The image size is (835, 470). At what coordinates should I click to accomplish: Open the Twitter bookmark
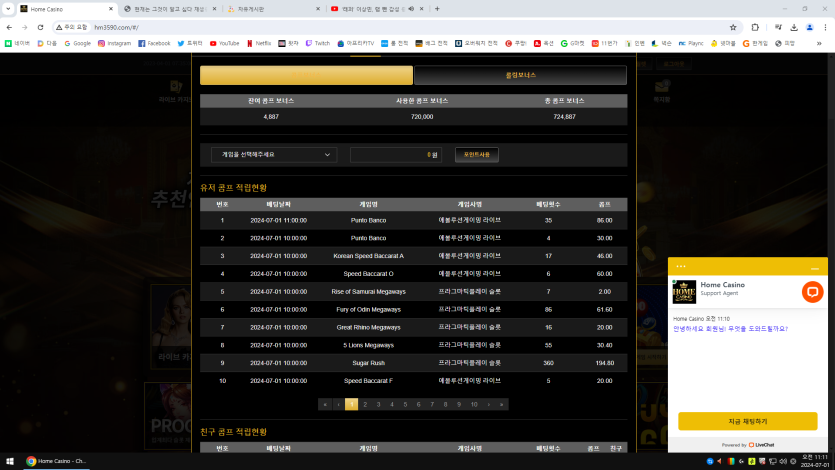coord(190,43)
